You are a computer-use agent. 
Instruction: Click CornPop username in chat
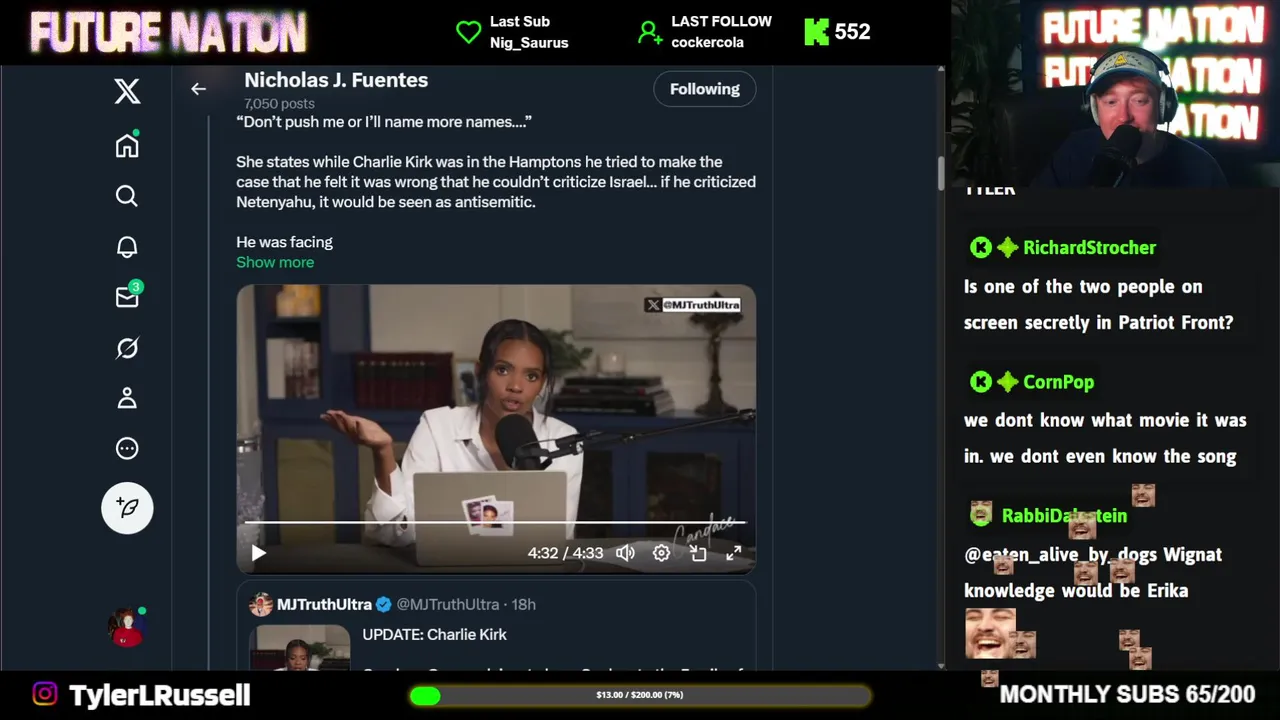[1058, 381]
